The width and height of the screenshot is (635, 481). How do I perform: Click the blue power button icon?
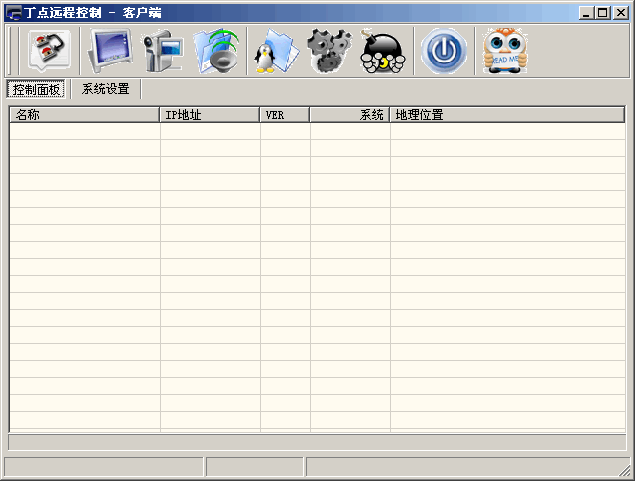pyautogui.click(x=444, y=51)
